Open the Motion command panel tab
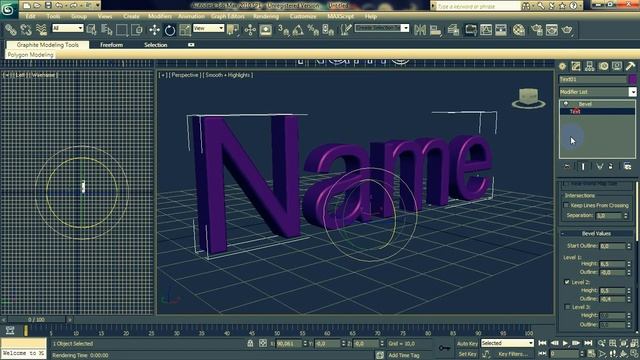This screenshot has height=360, width=640. pos(603,66)
